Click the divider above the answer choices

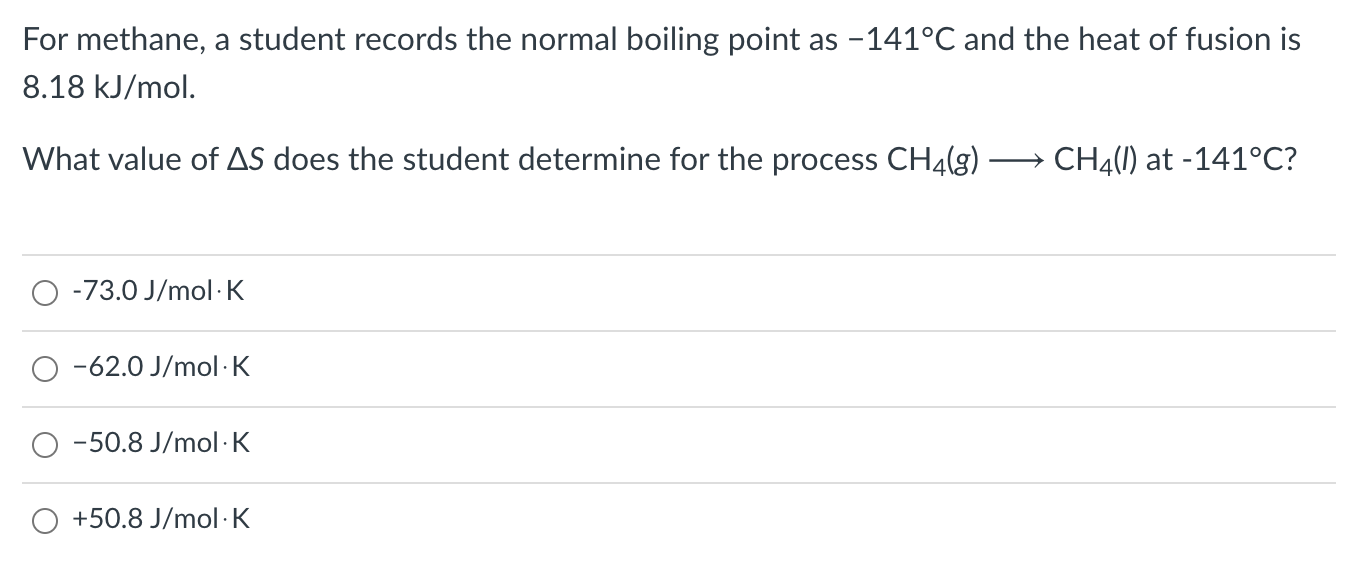672,255
